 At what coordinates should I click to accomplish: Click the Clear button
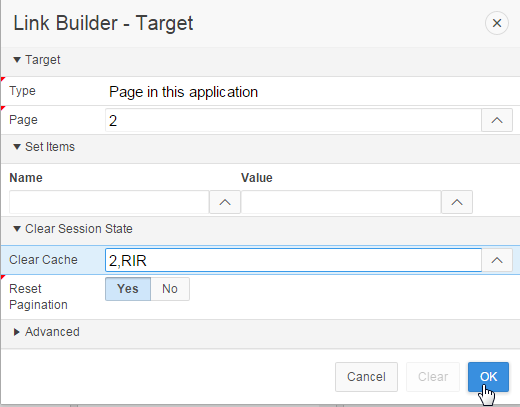(433, 377)
